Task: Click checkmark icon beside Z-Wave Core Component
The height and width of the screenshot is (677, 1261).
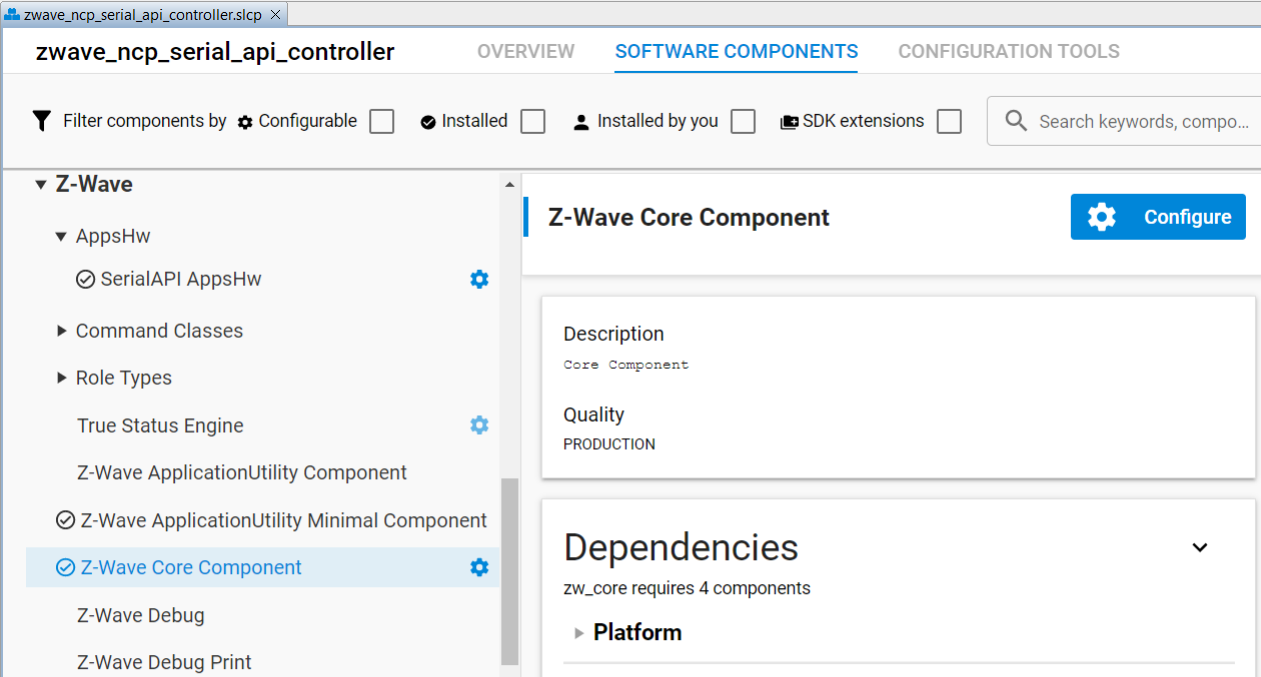Action: click(65, 567)
